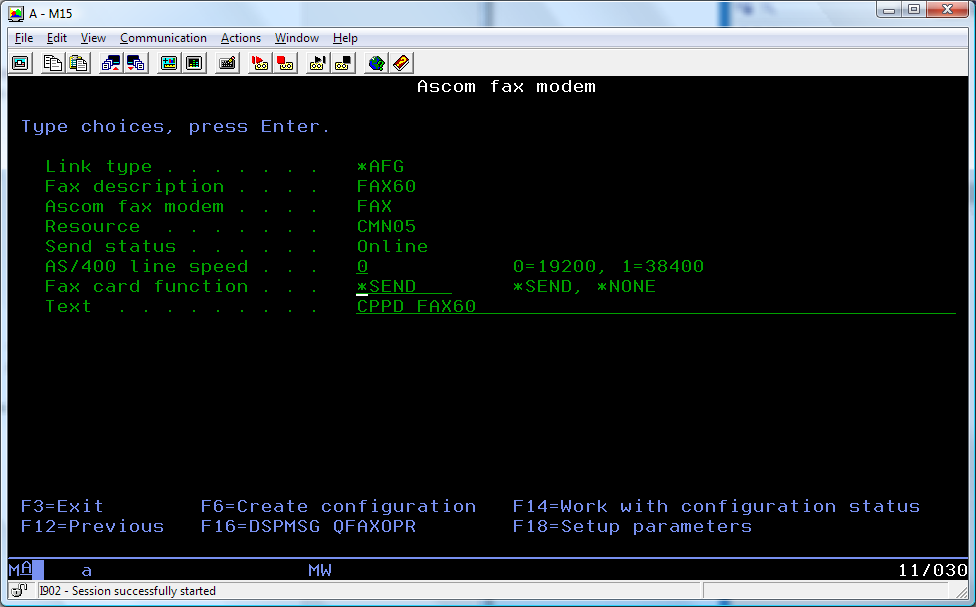Click 'I902 - Session successfully started' status message

127,590
